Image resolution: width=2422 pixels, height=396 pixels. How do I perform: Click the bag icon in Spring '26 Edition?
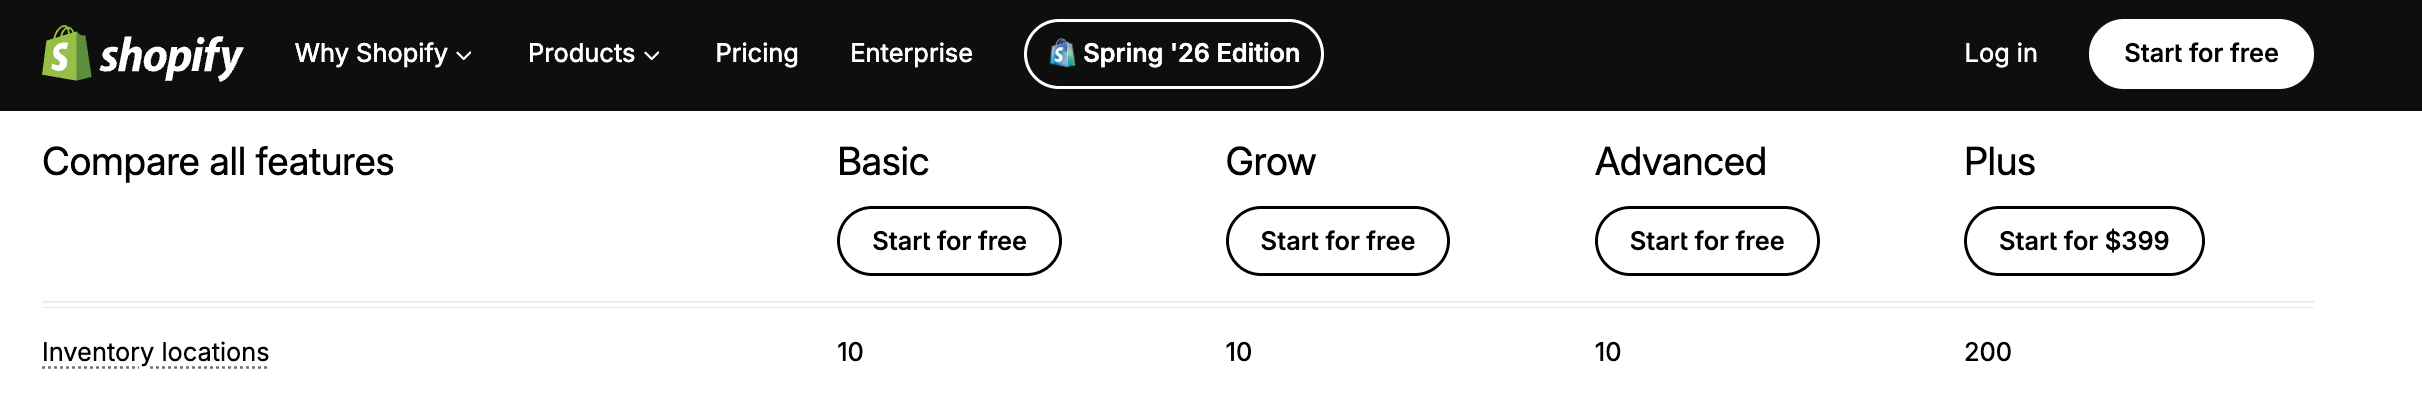[x=1062, y=53]
